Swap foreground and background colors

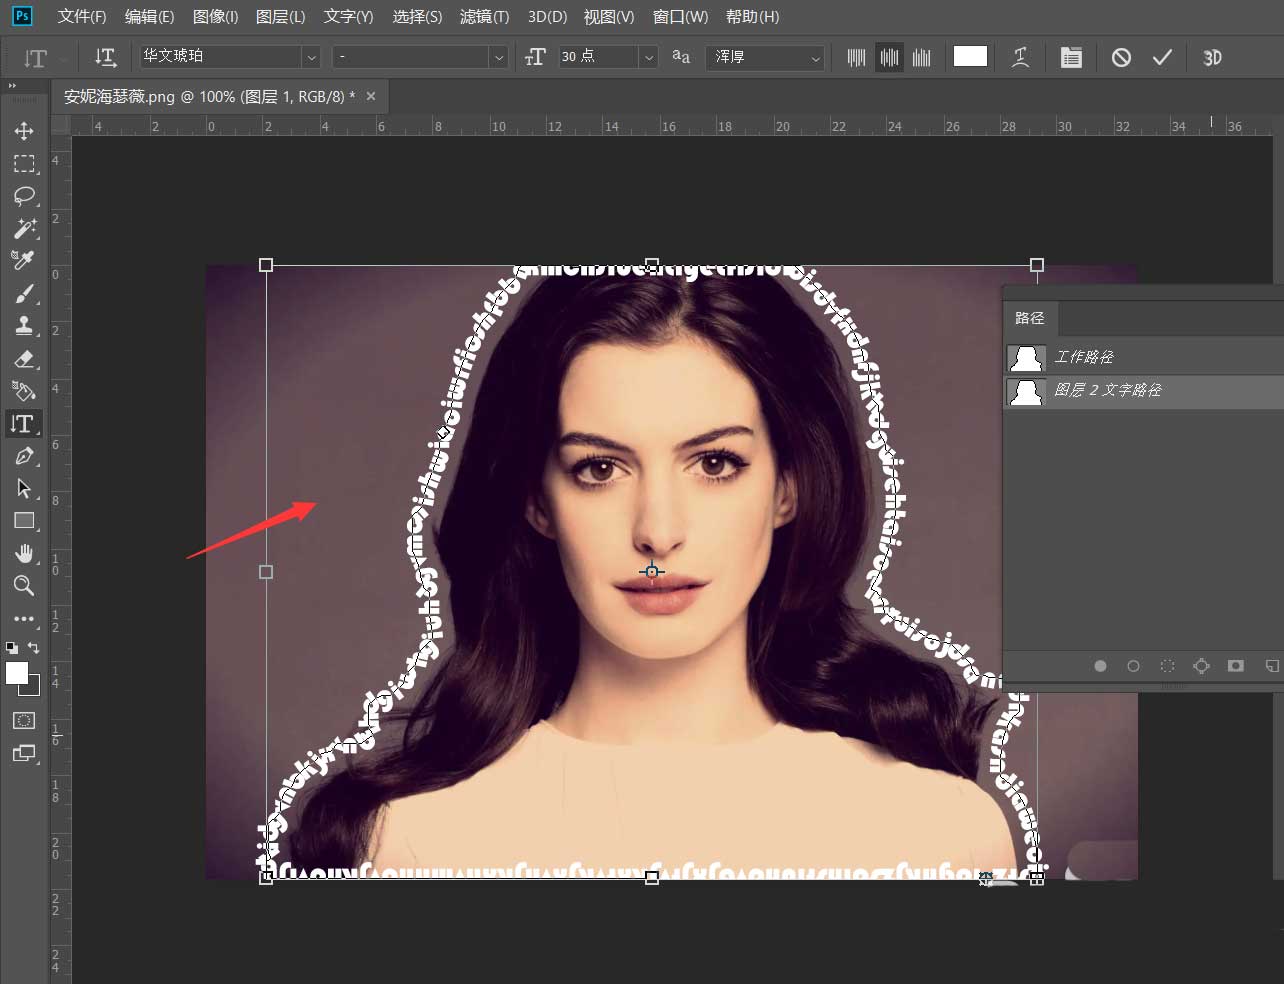pos(33,648)
